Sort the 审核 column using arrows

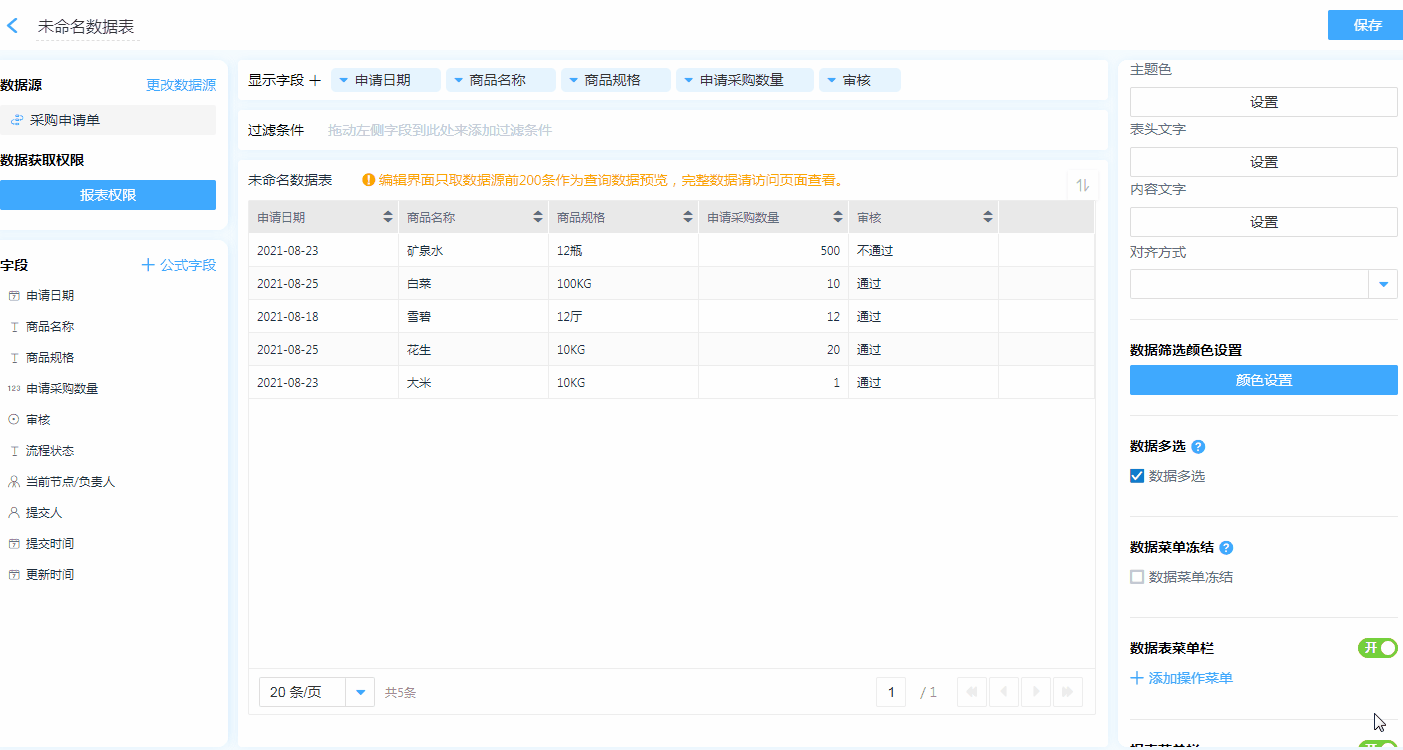point(988,217)
